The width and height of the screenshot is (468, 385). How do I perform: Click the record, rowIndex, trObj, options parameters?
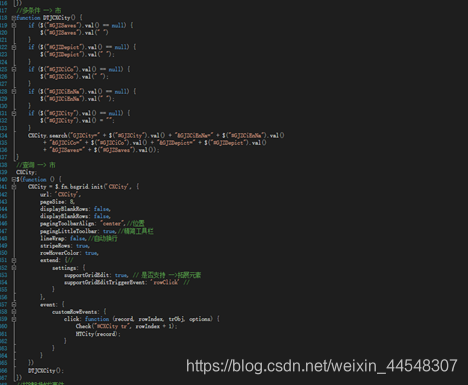pyautogui.click(x=163, y=319)
